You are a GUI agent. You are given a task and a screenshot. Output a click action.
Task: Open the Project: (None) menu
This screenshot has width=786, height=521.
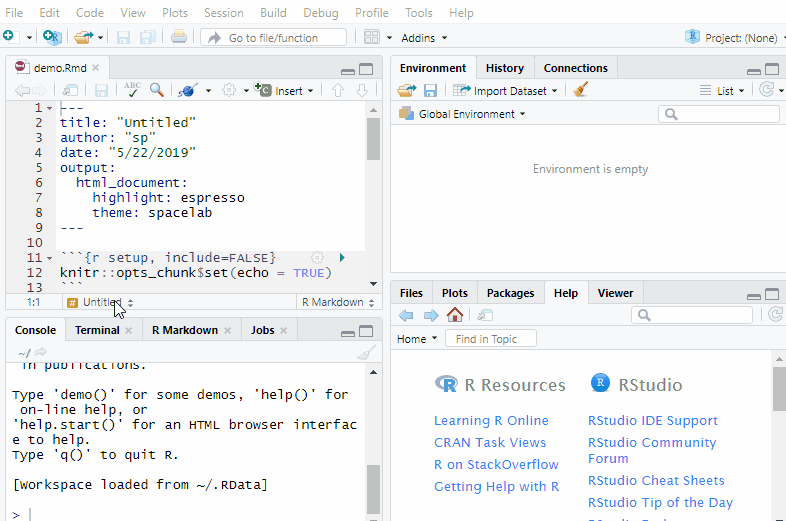pyautogui.click(x=734, y=38)
